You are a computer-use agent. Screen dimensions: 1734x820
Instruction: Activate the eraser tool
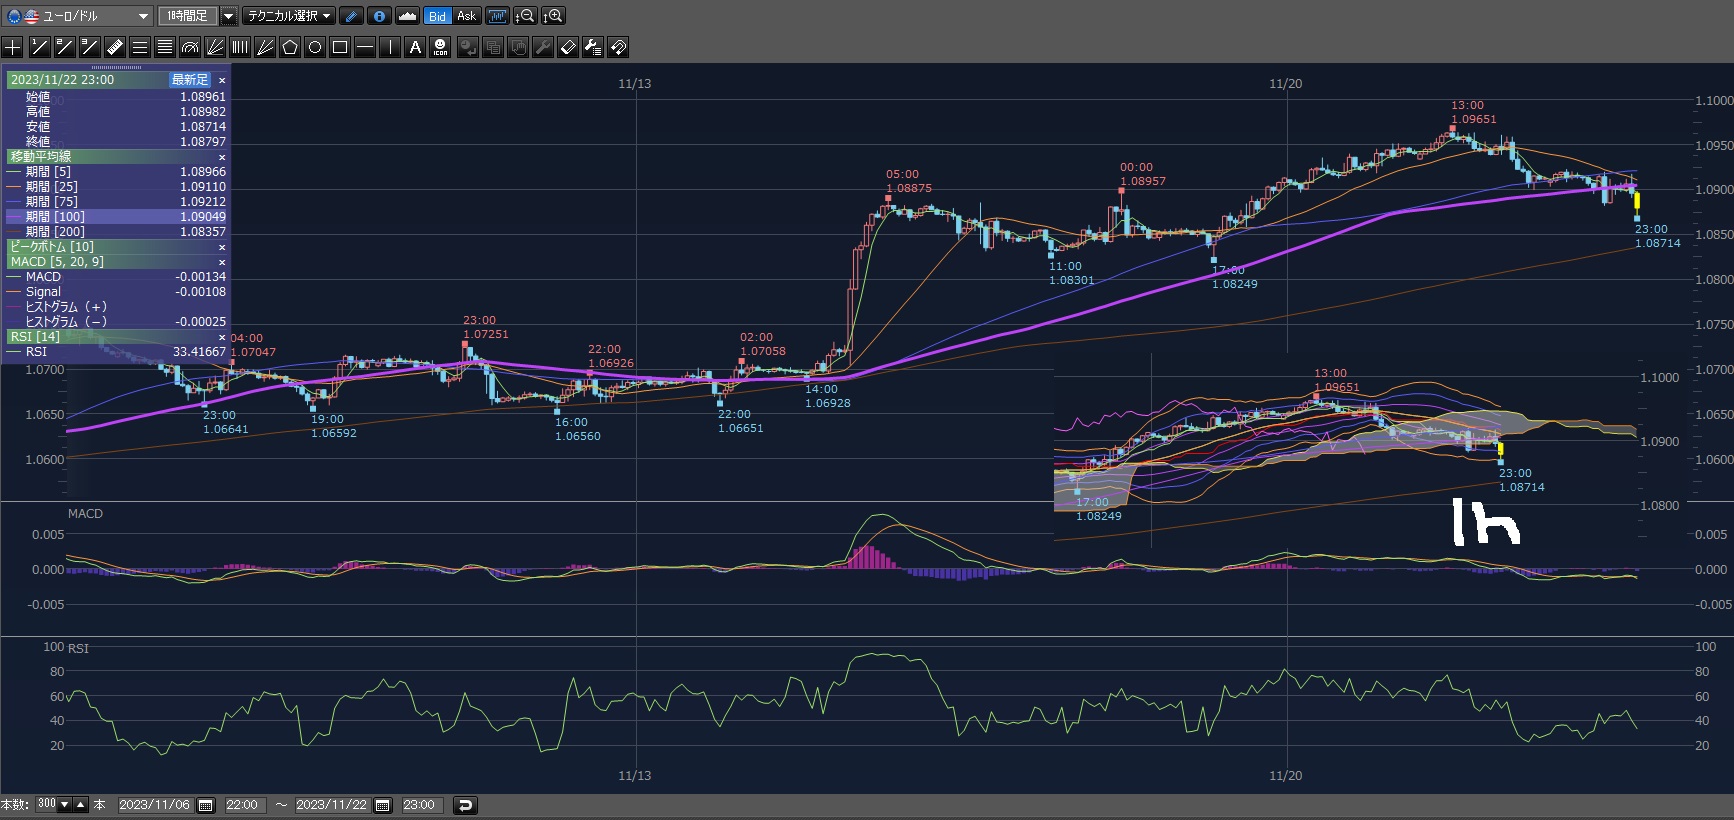click(x=567, y=47)
